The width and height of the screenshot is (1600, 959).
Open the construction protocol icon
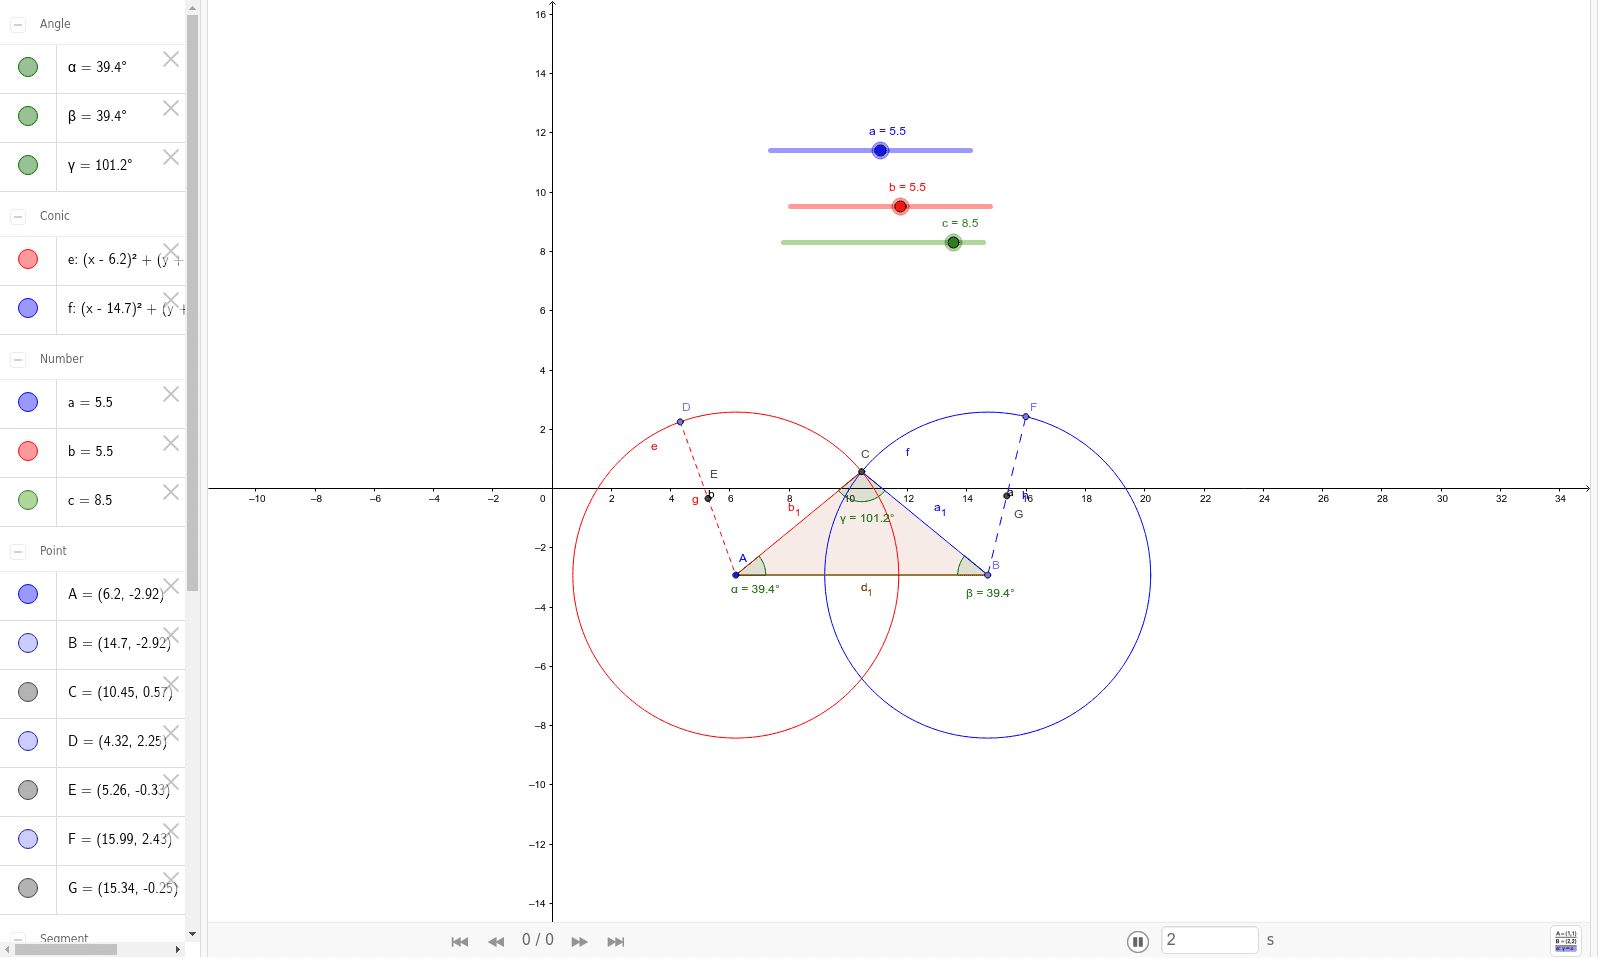(x=1566, y=941)
